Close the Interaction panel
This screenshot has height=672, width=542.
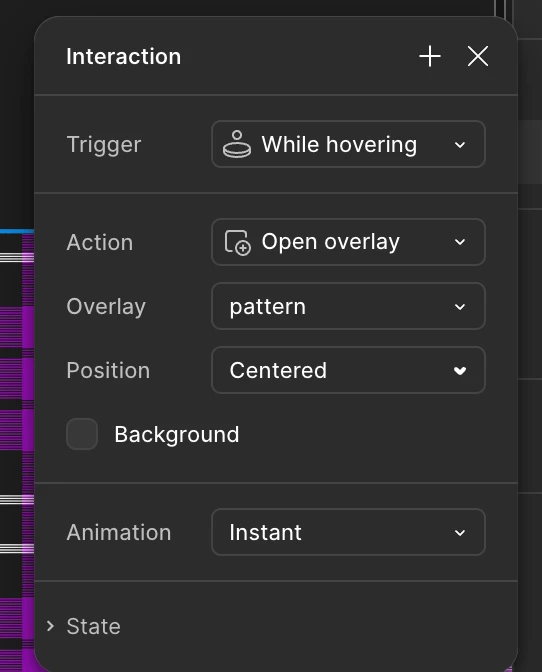click(x=478, y=57)
